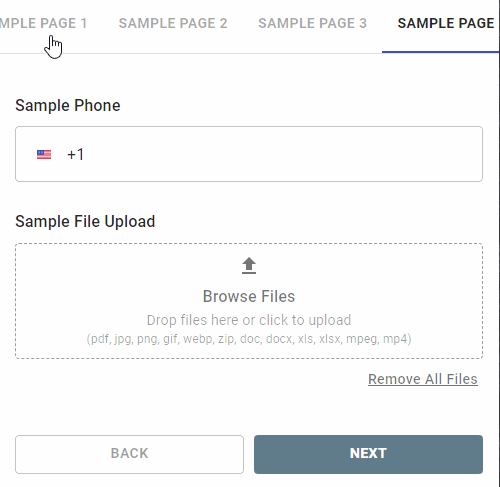Click the upload arrow icon
500x487 pixels.
pos(249,266)
